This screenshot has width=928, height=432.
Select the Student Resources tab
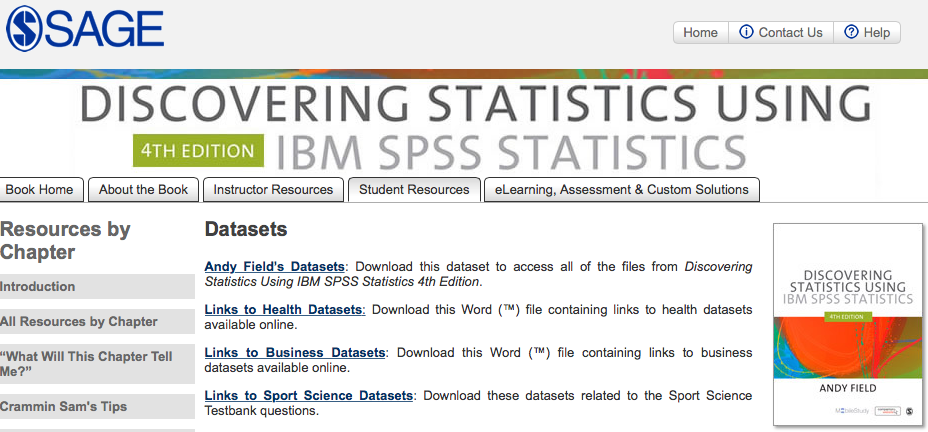click(414, 190)
